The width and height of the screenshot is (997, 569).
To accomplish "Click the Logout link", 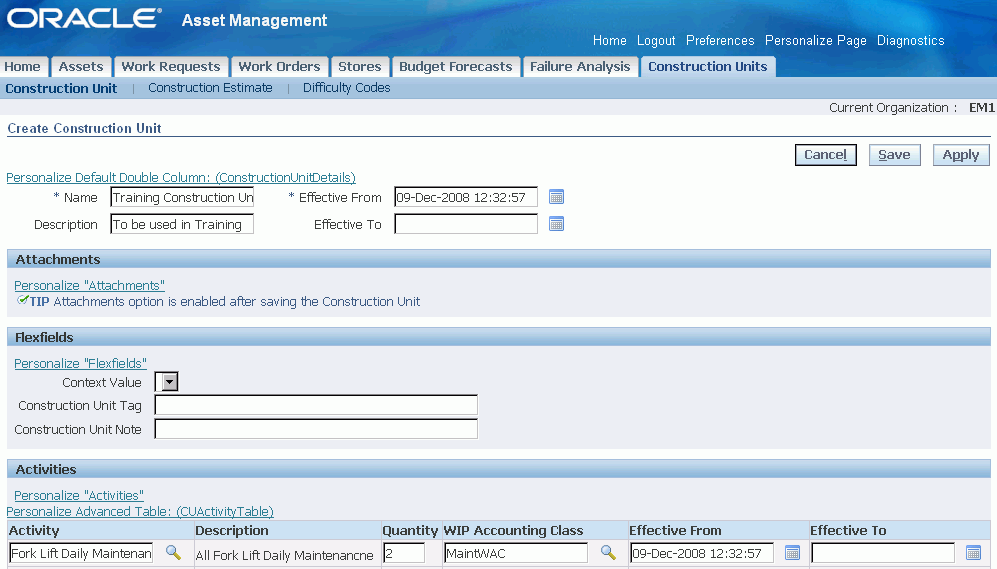I will tap(656, 41).
